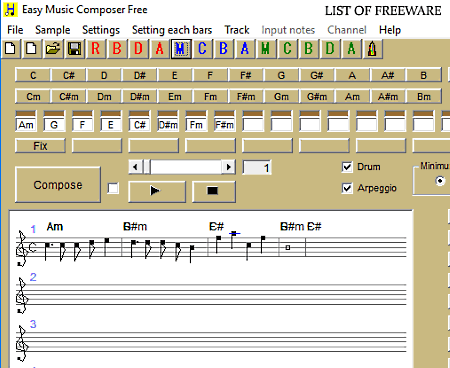Screen dimensions: 450x368
Task: Insert the C major chord button
Action: click(x=33, y=75)
